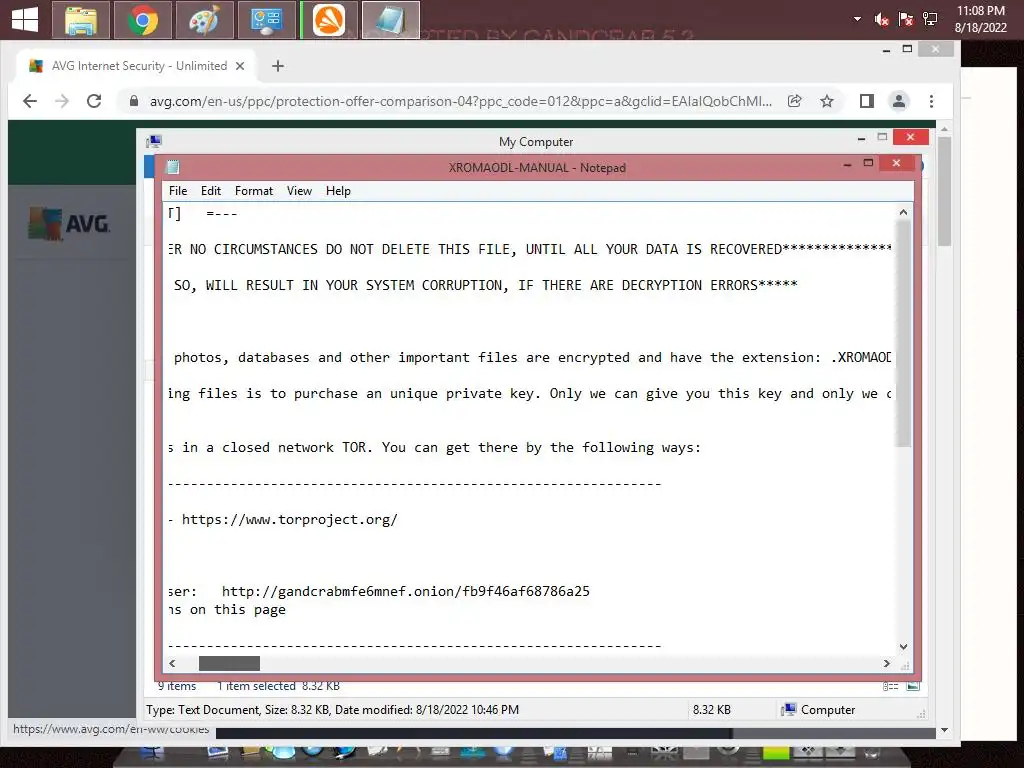Share this page from the address bar
1024x768 pixels.
795,101
